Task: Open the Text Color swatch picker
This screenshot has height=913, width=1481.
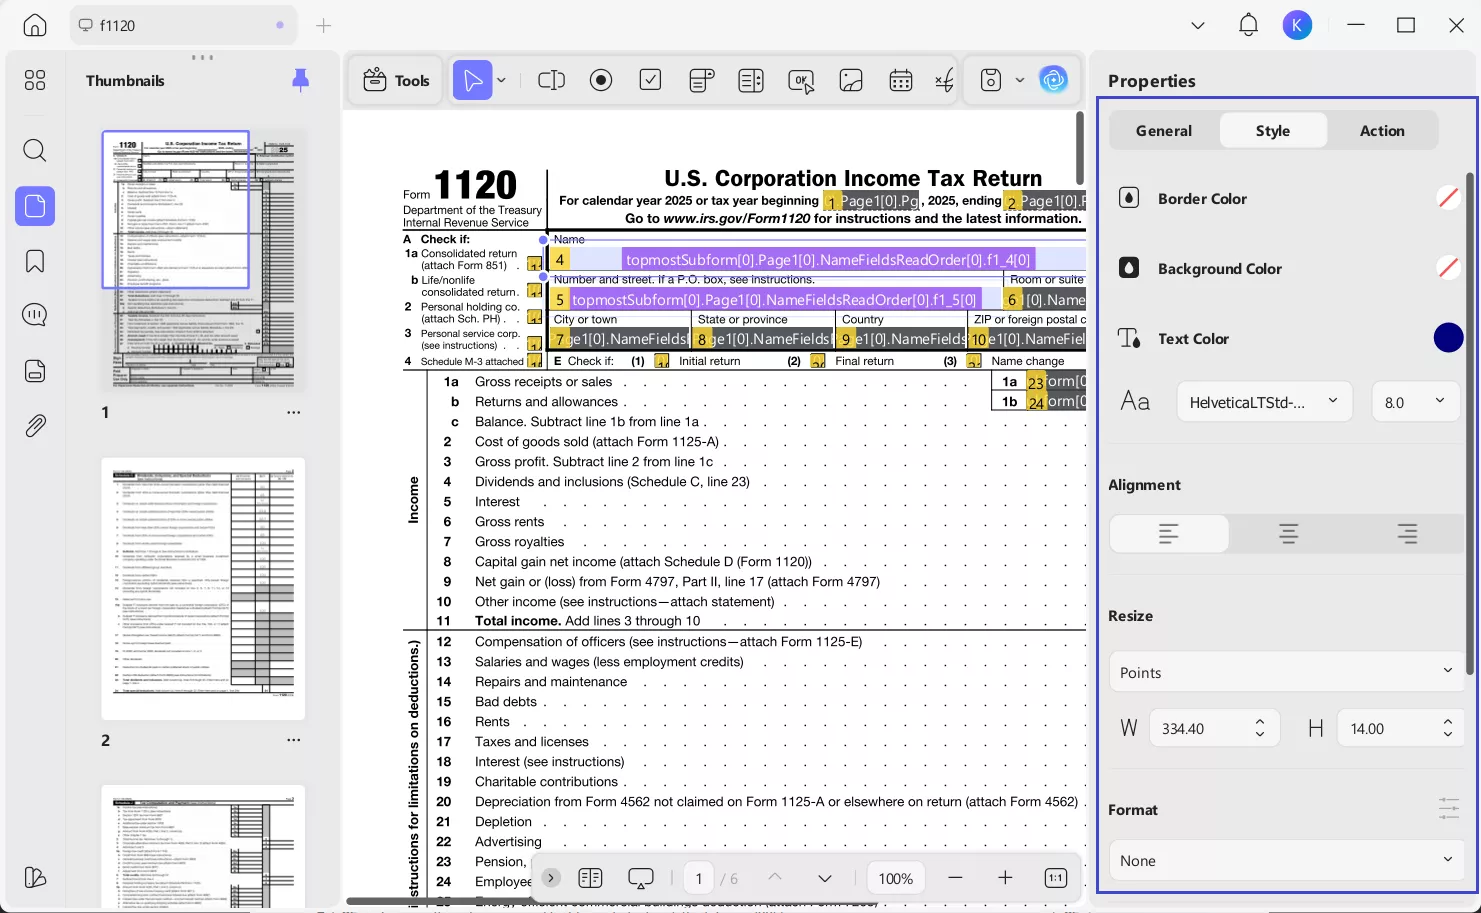Action: tap(1448, 337)
